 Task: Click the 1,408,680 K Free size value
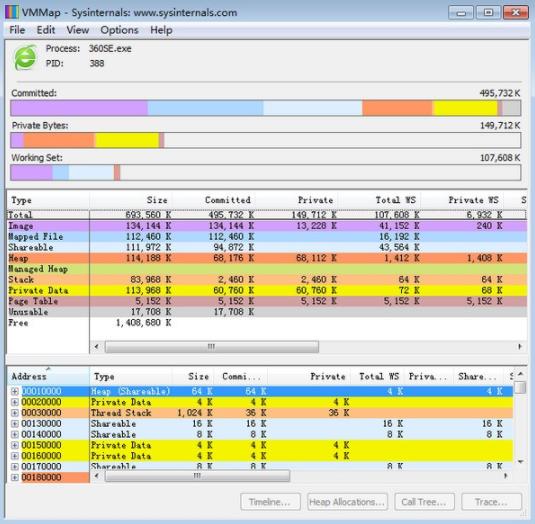[143, 323]
